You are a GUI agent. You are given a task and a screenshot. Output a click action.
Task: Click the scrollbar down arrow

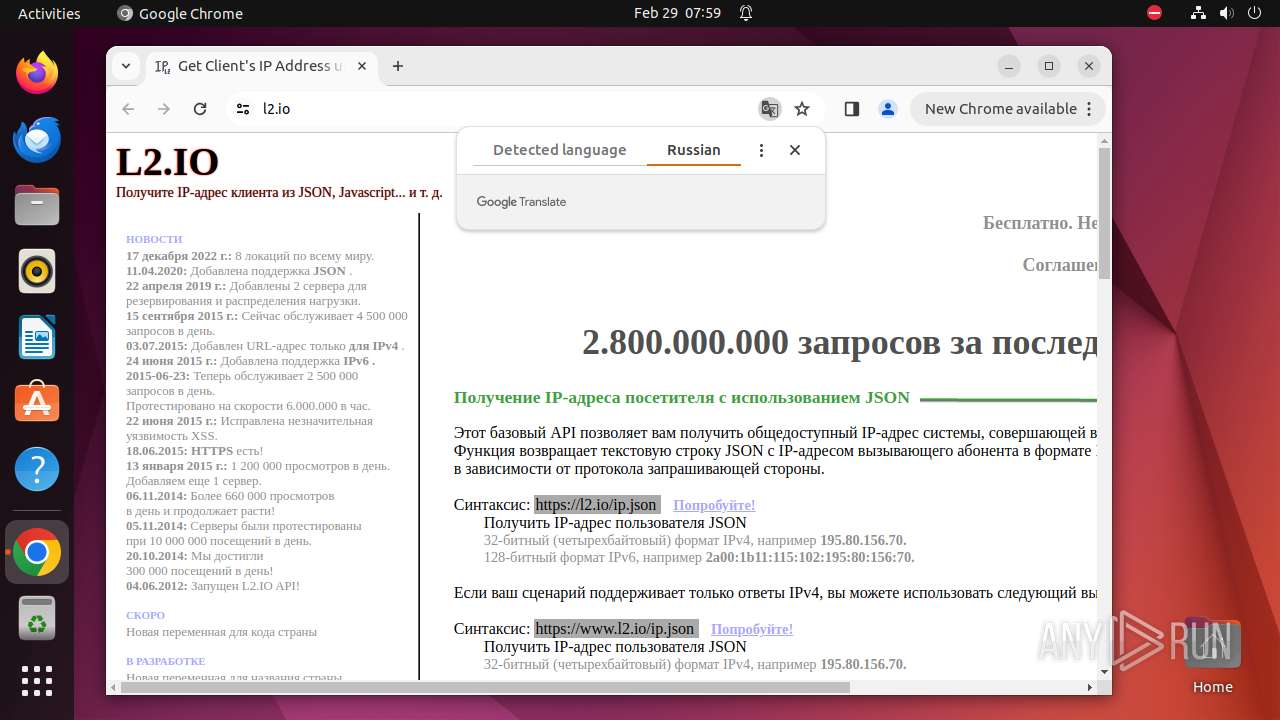pyautogui.click(x=1104, y=672)
